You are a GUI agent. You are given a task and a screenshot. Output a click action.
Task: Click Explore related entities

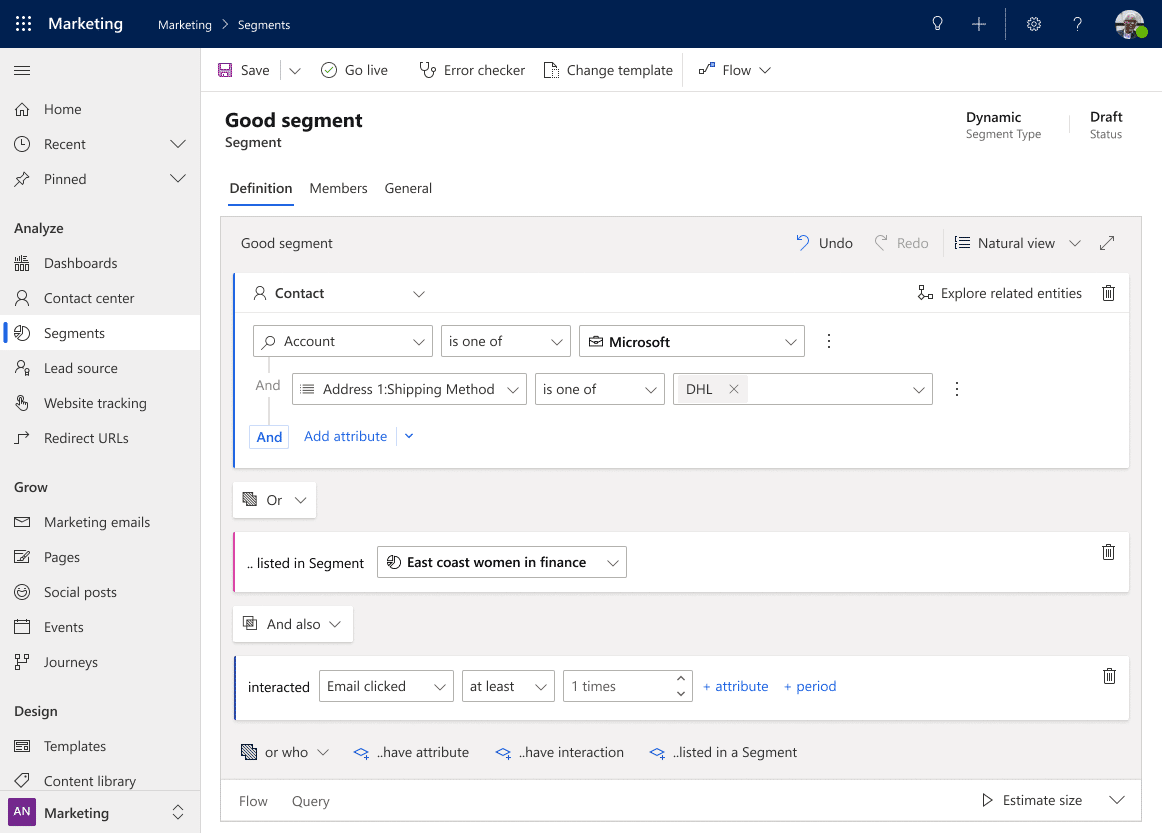pyautogui.click(x=1000, y=293)
